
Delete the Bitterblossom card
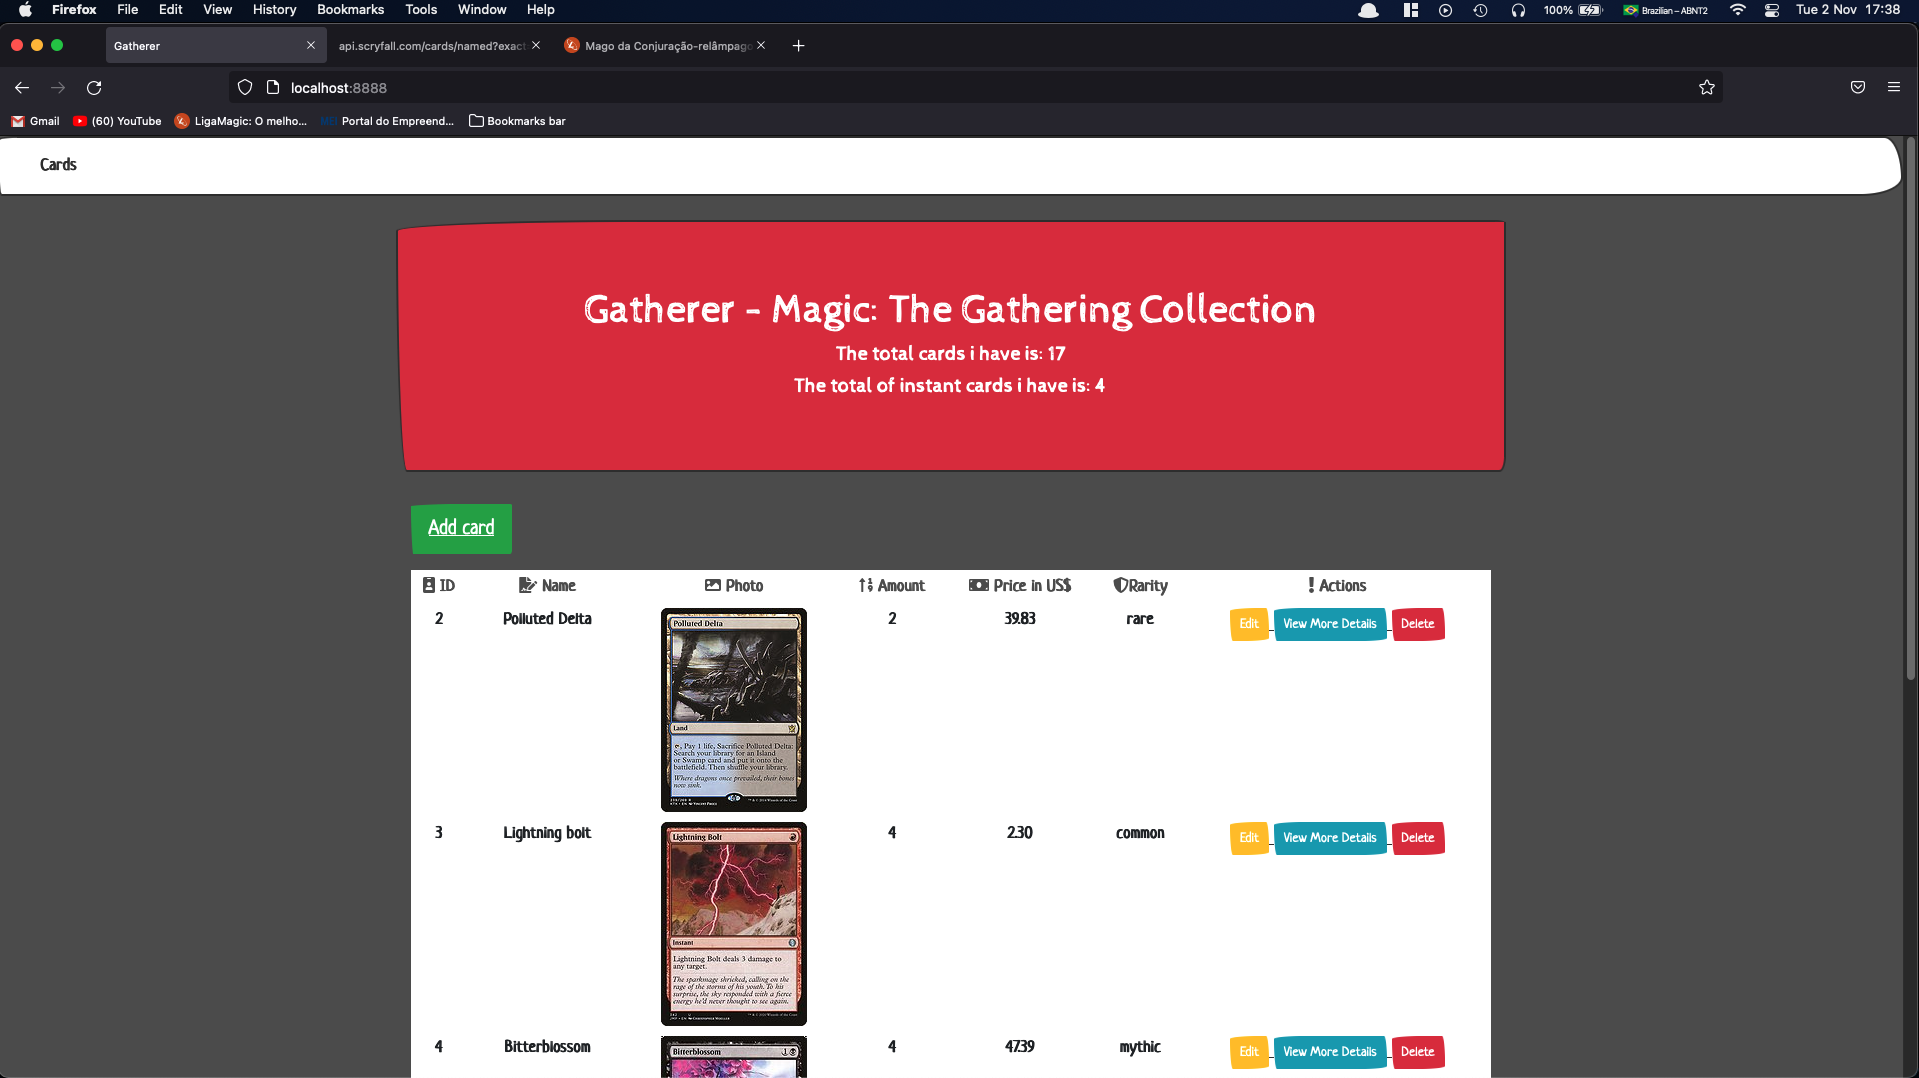[x=1418, y=1052]
